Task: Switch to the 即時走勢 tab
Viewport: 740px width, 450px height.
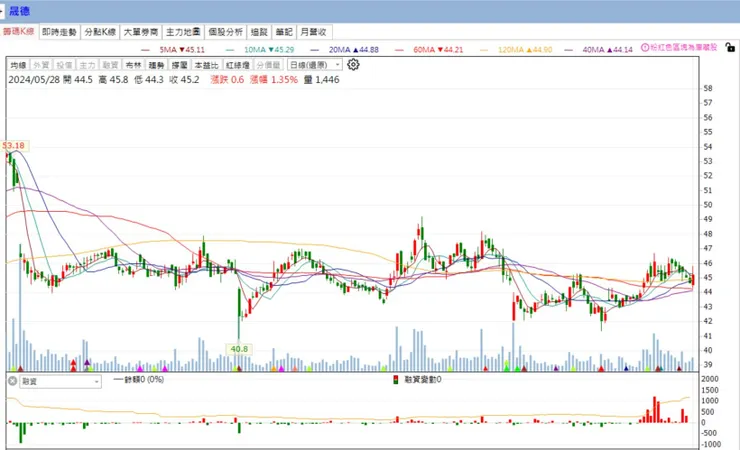Action: [59, 32]
